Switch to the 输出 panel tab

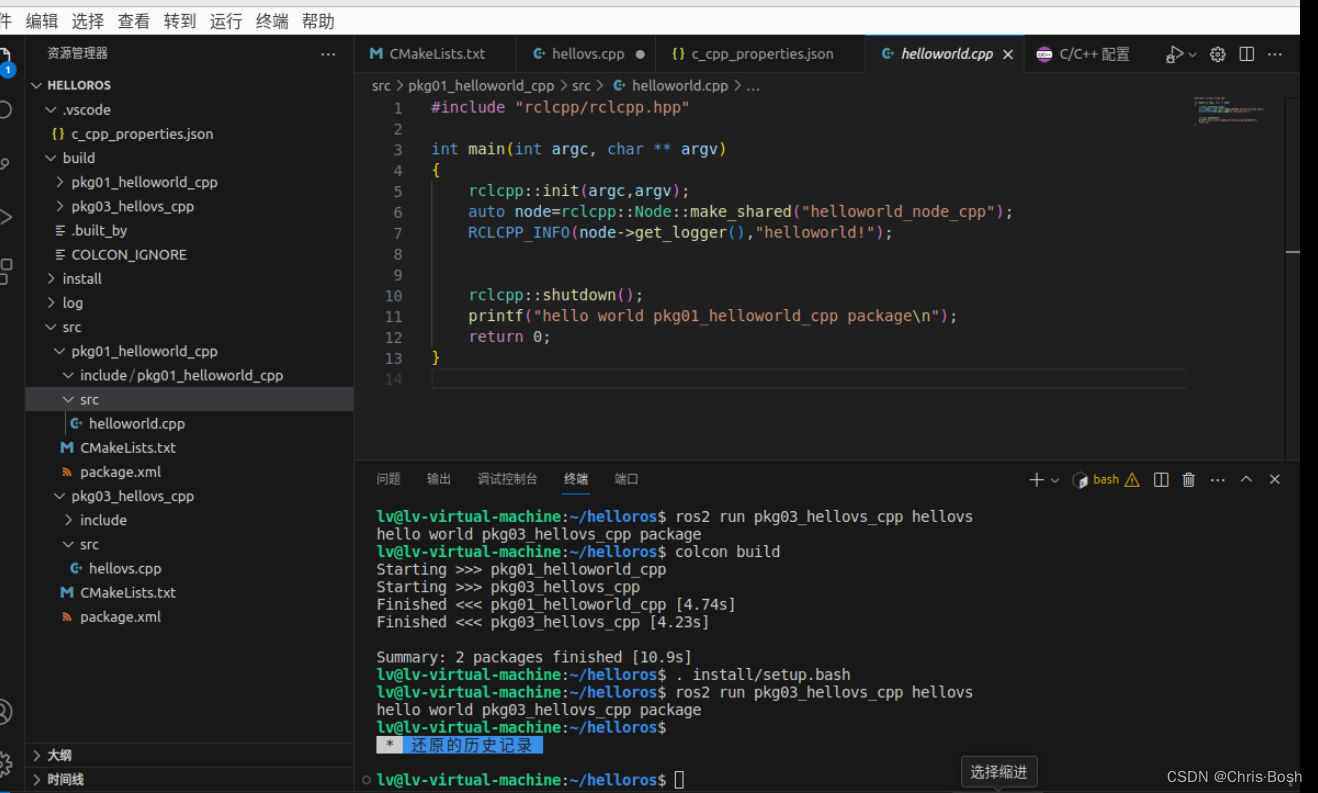[439, 480]
